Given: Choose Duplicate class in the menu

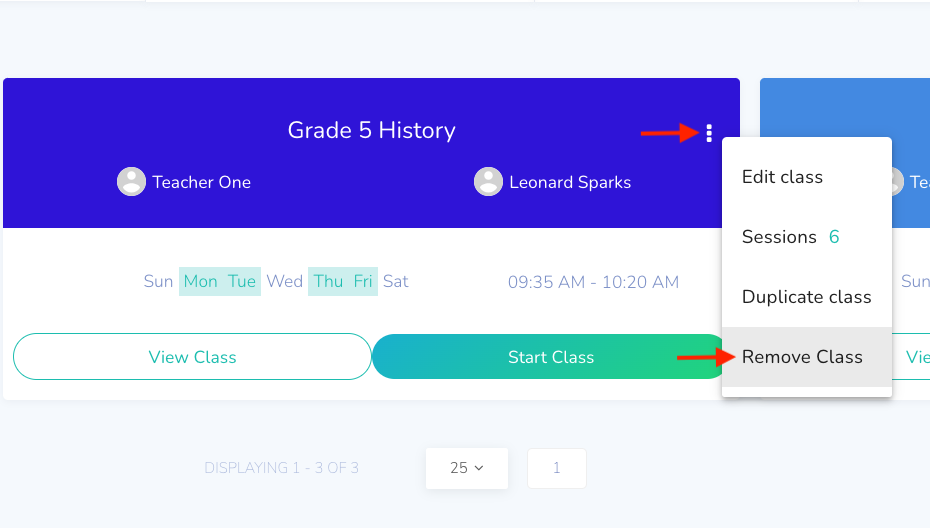Looking at the screenshot, I should click(807, 297).
